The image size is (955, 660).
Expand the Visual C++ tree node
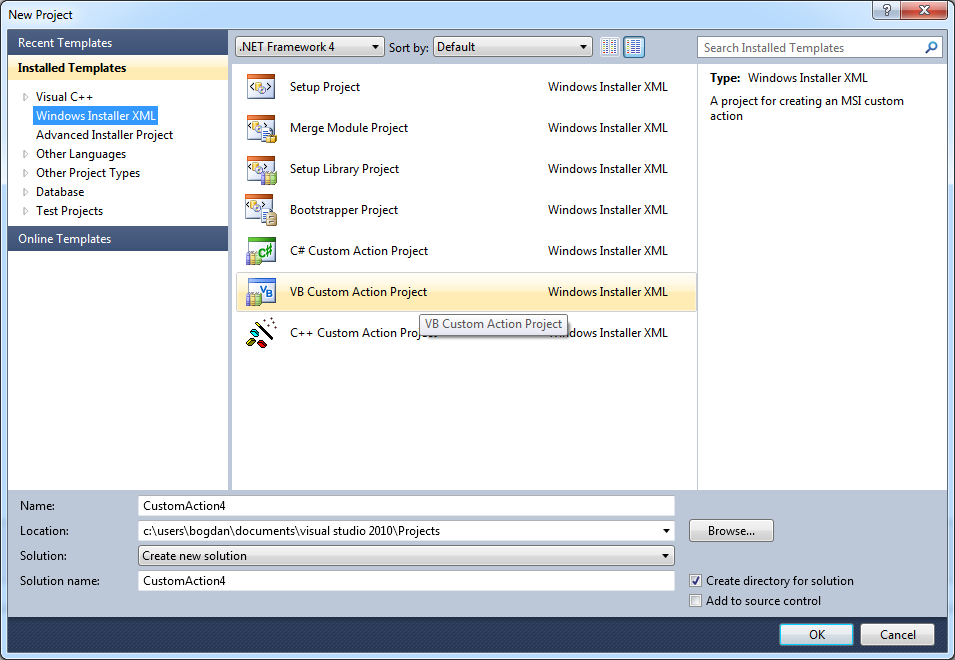click(x=26, y=97)
